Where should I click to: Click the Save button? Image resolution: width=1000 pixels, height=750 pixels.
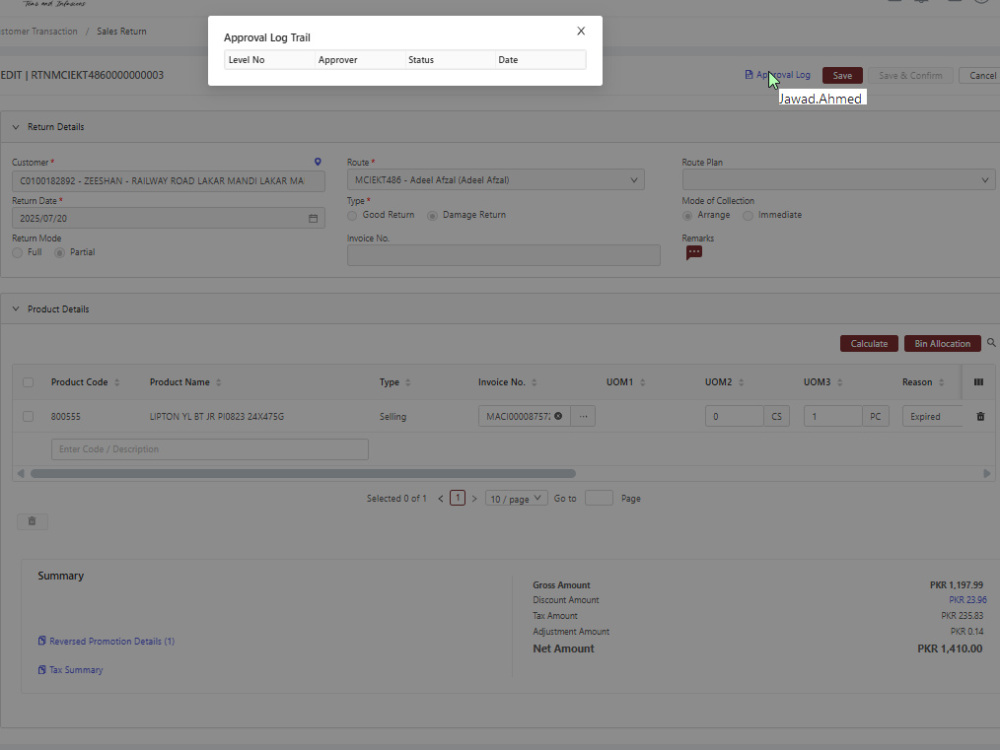click(x=842, y=75)
